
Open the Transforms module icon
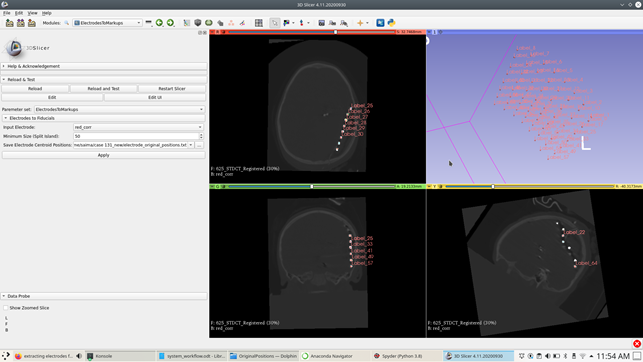(x=220, y=23)
